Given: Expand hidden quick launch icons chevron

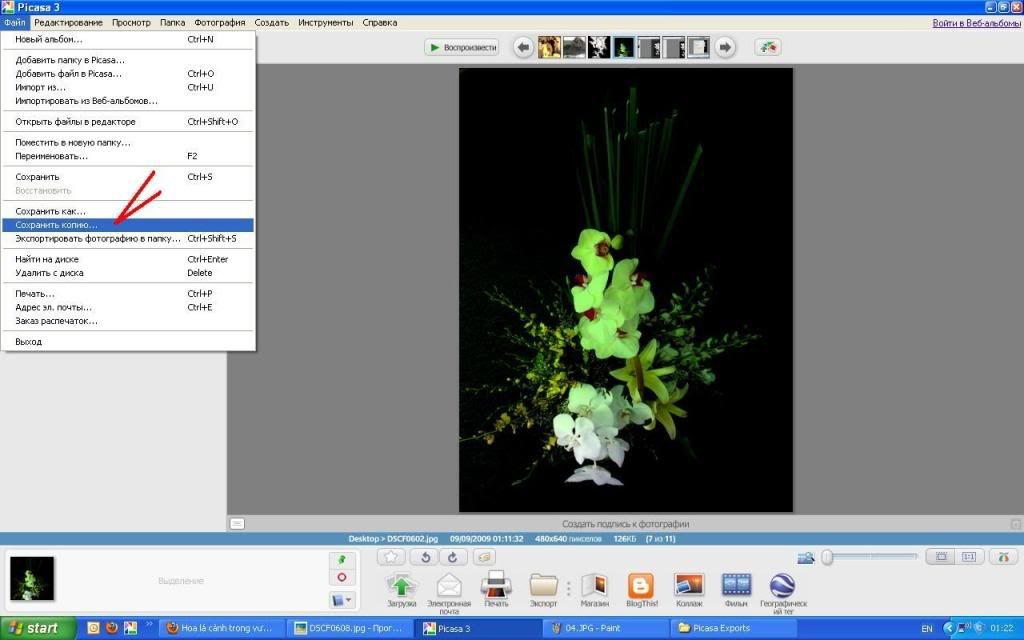Looking at the screenshot, I should [x=149, y=626].
